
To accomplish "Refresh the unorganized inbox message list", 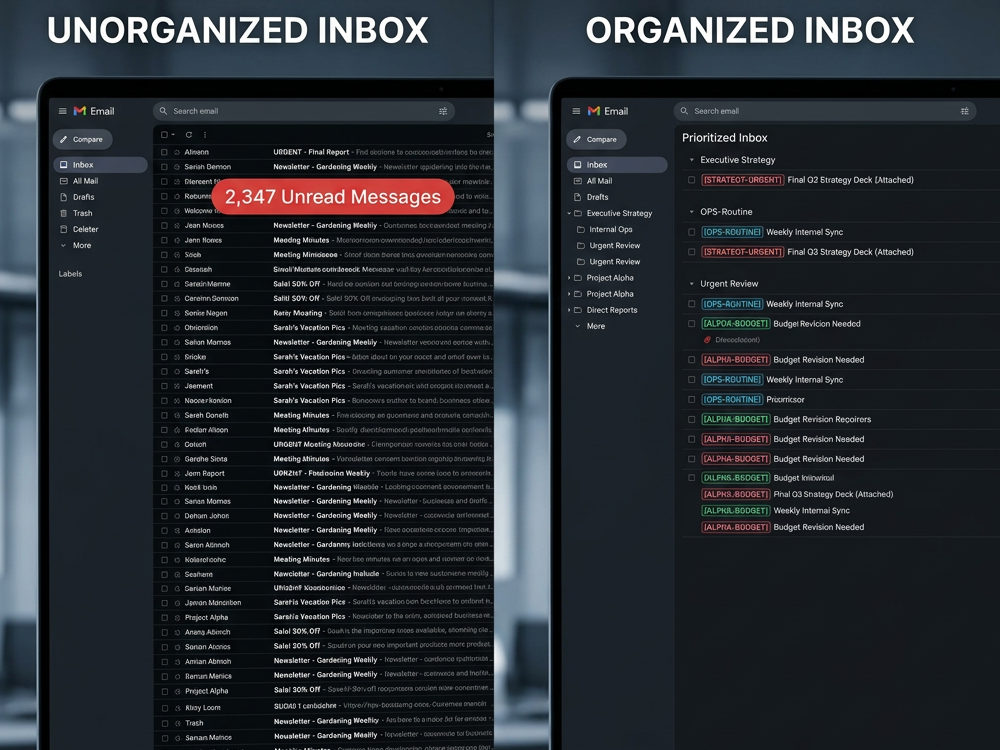I will [x=189, y=135].
